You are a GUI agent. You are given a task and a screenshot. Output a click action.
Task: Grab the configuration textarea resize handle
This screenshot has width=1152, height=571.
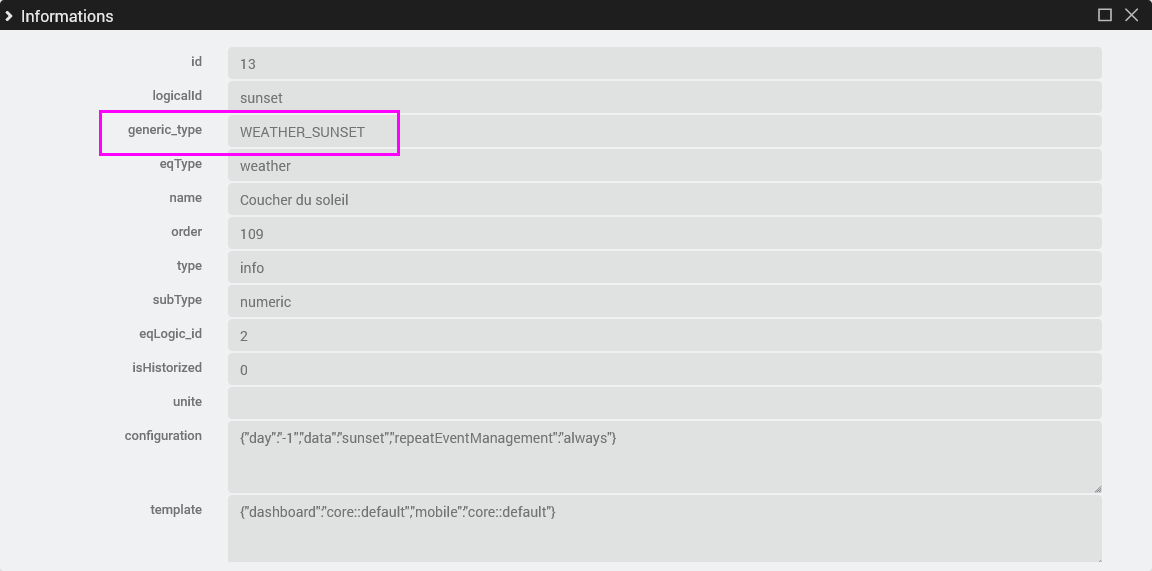1097,488
